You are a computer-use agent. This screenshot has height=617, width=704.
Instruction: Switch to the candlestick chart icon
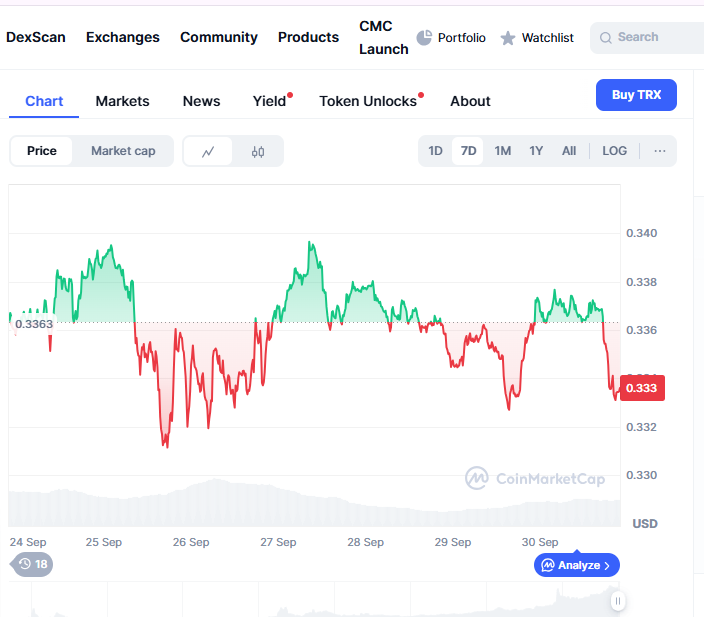258,151
